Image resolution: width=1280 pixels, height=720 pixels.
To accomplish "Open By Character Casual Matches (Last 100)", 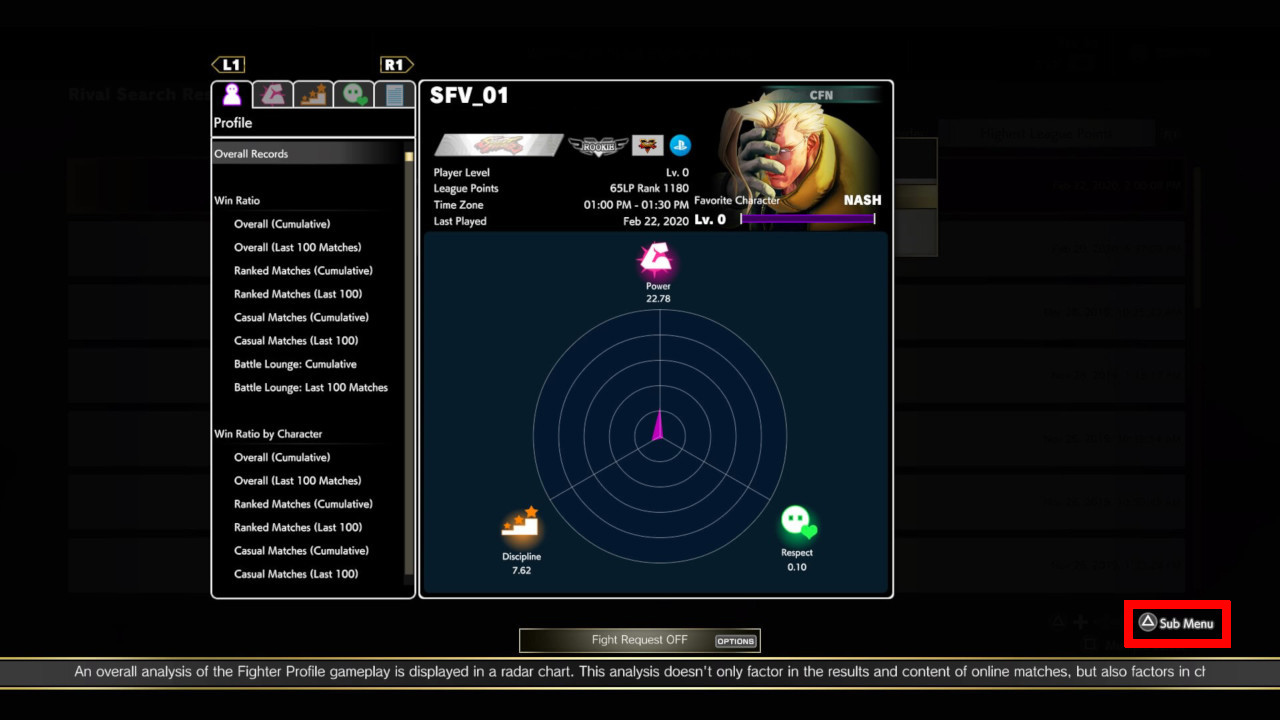I will click(296, 574).
